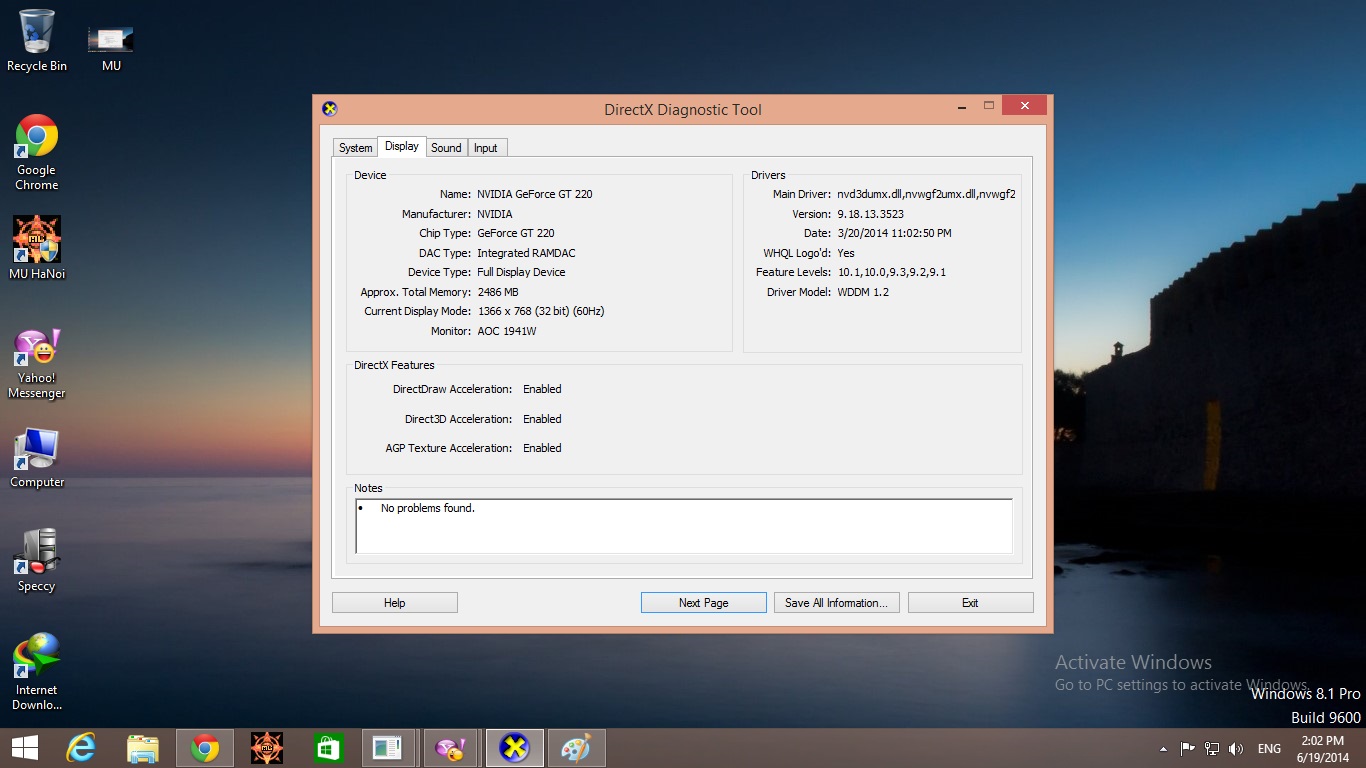1366x768 pixels.
Task: Select Manufacturer value 'NVIDIA'
Action: point(495,214)
